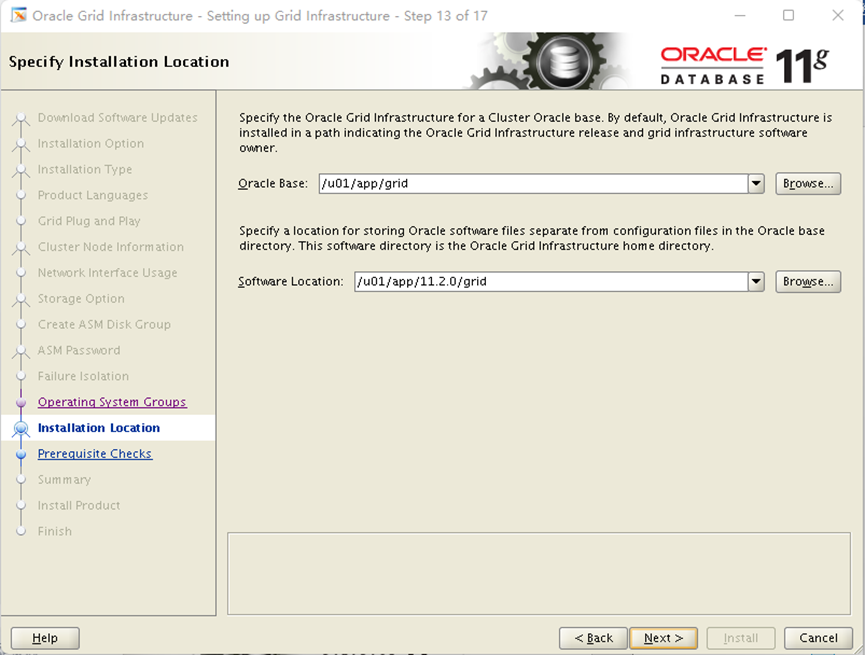Click the Installation Option step text

point(91,143)
